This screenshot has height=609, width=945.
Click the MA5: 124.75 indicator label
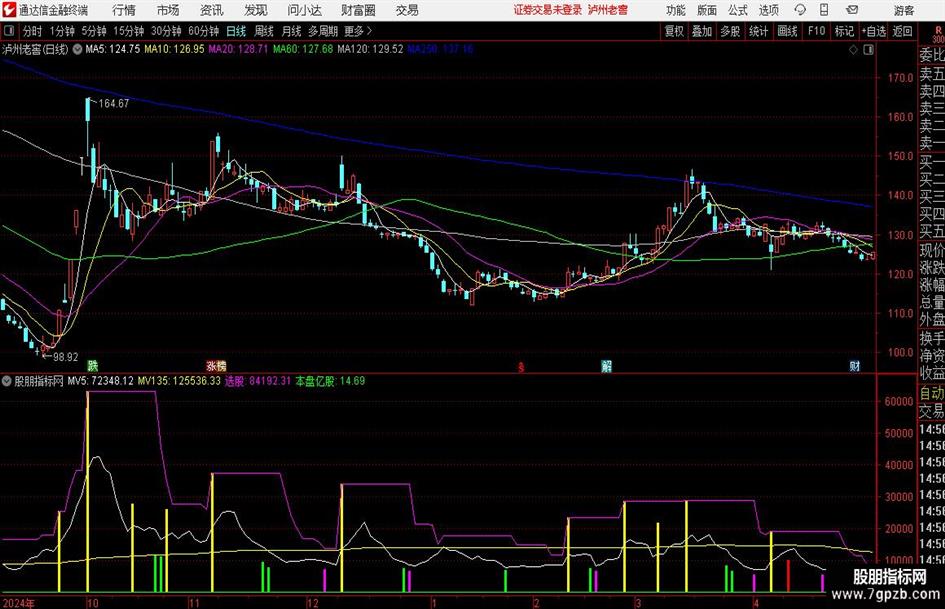pos(113,49)
